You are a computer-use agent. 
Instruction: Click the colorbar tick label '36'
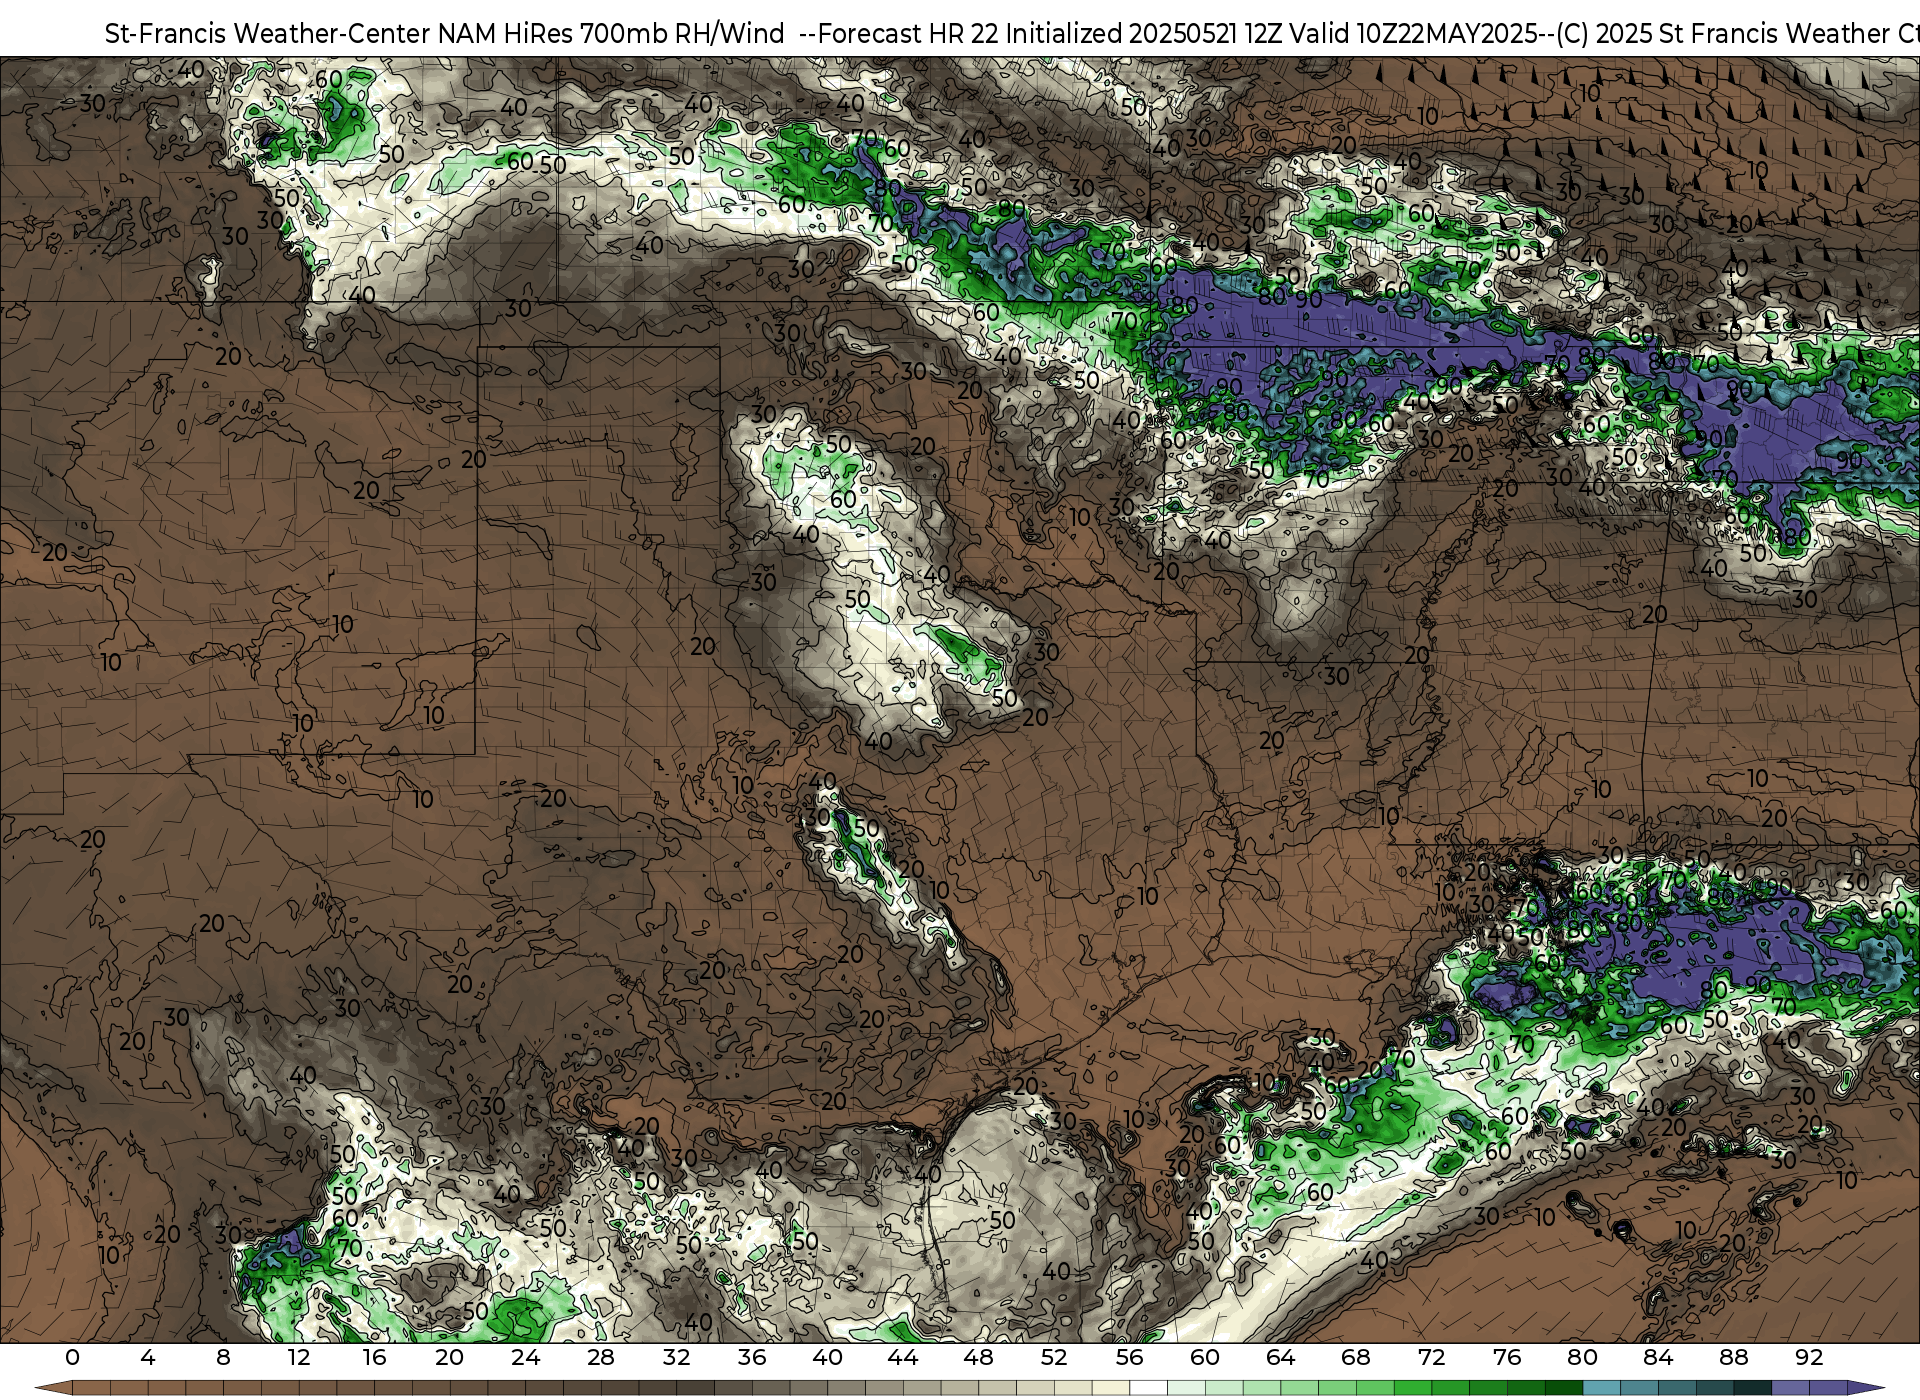(752, 1357)
